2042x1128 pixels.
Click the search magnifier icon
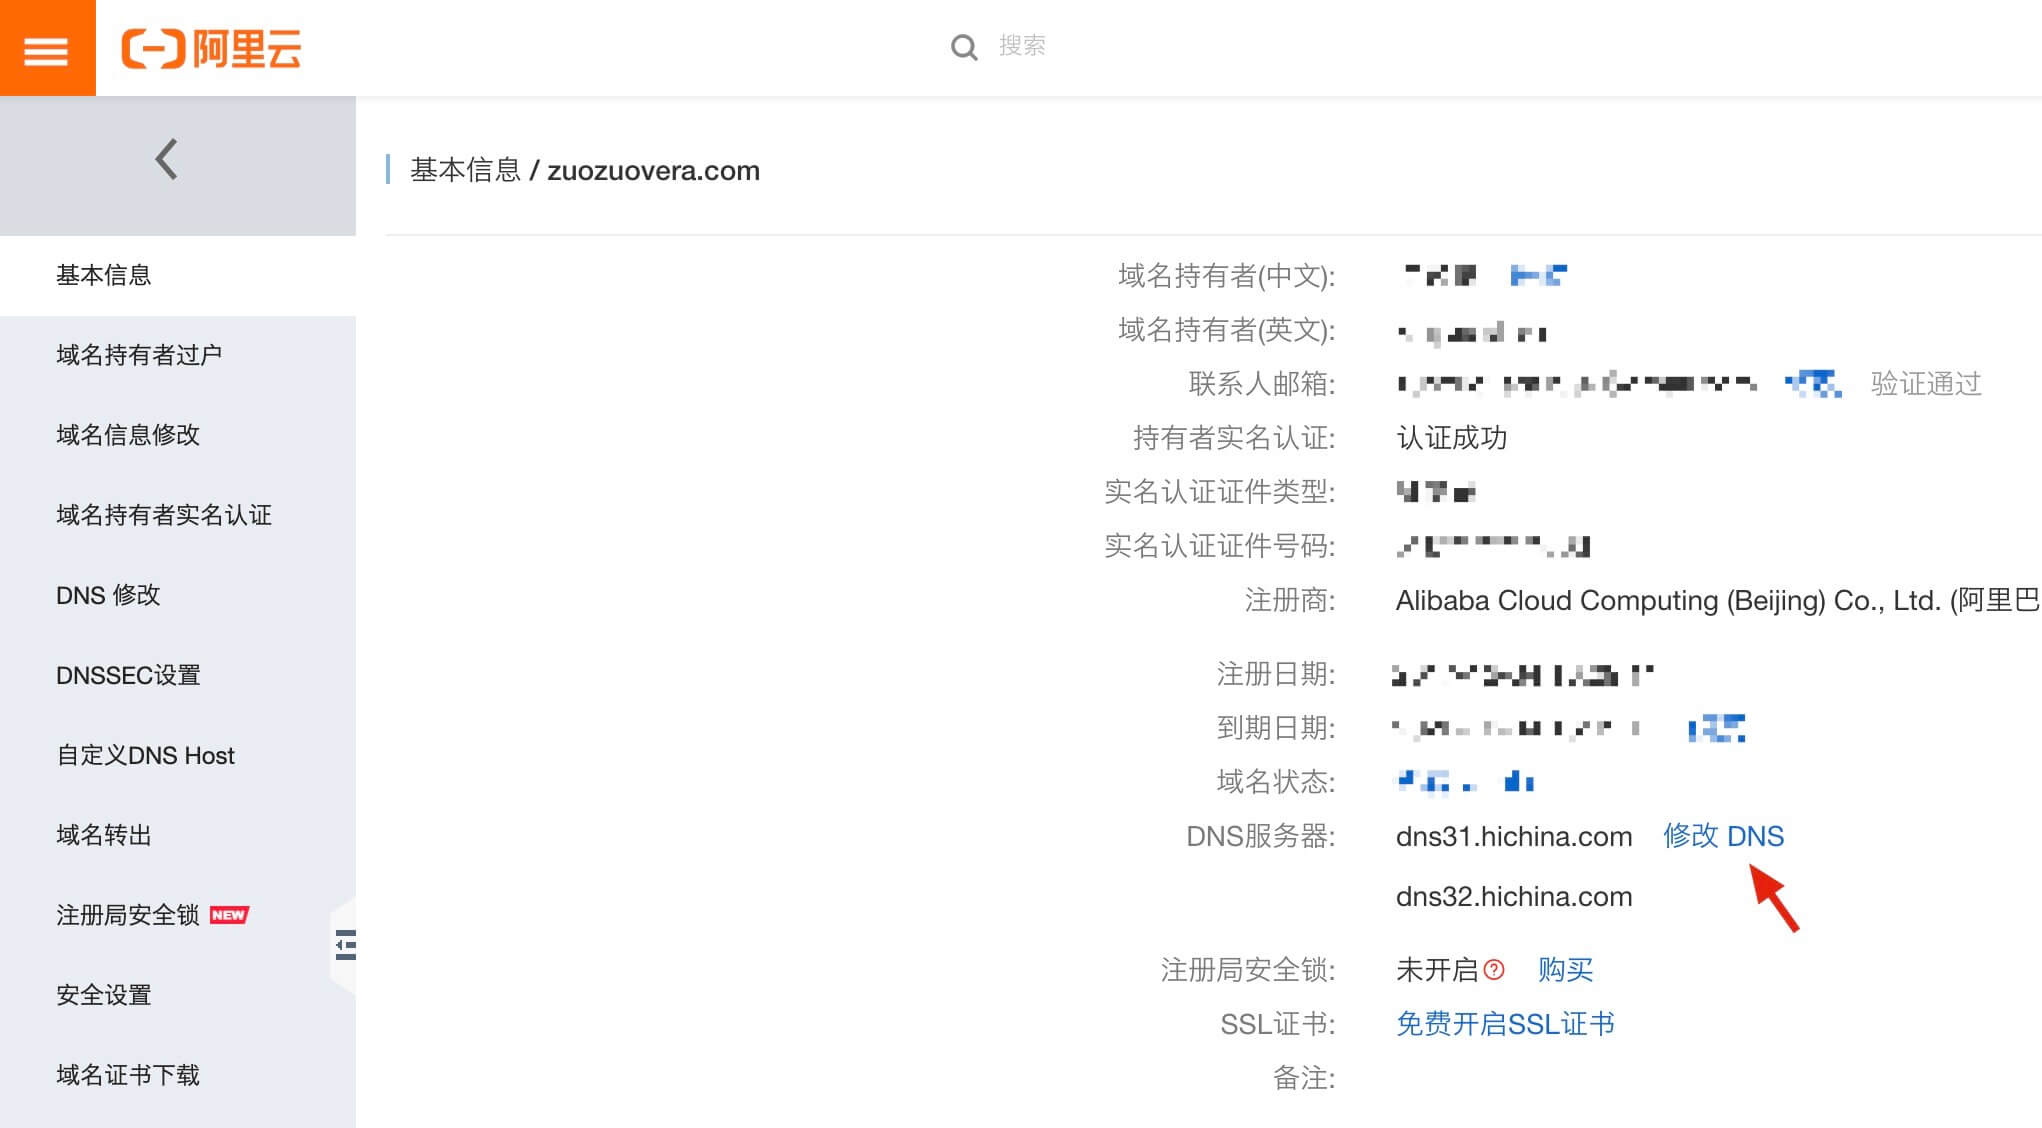(964, 47)
